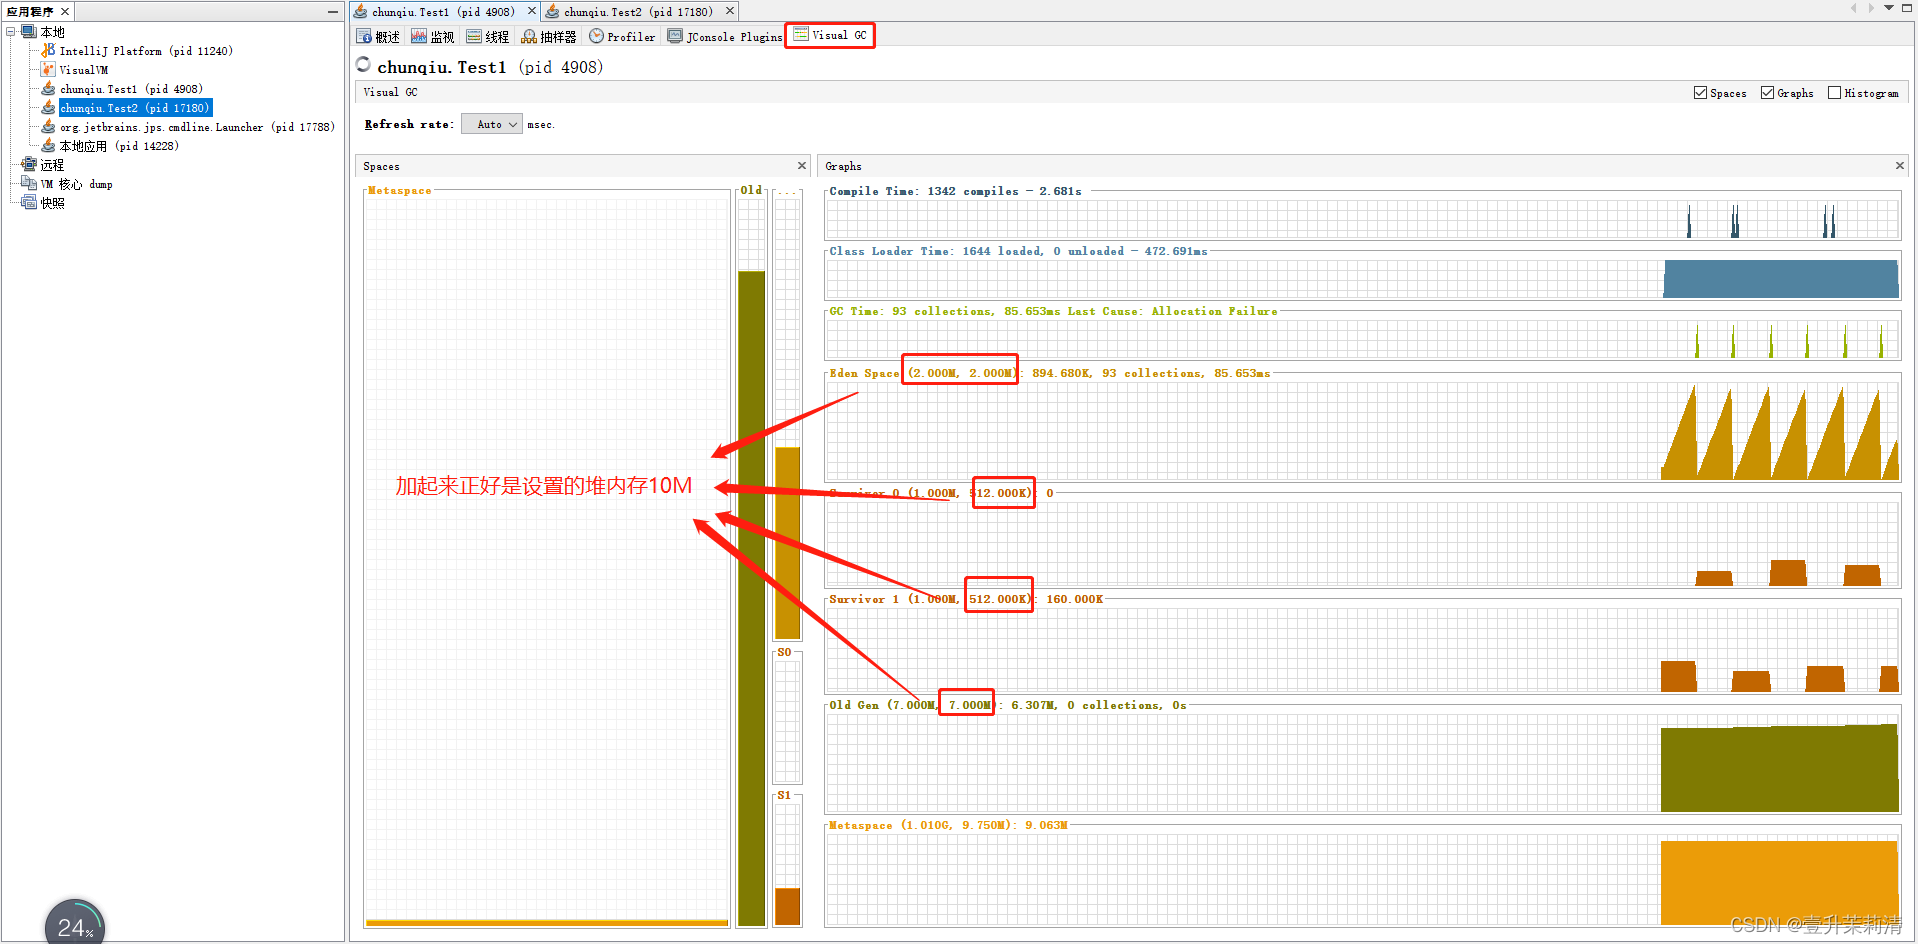Select org.jetbrains.jps.cmdline.Launcher (pid 17788)
The width and height of the screenshot is (1918, 944).
click(197, 127)
